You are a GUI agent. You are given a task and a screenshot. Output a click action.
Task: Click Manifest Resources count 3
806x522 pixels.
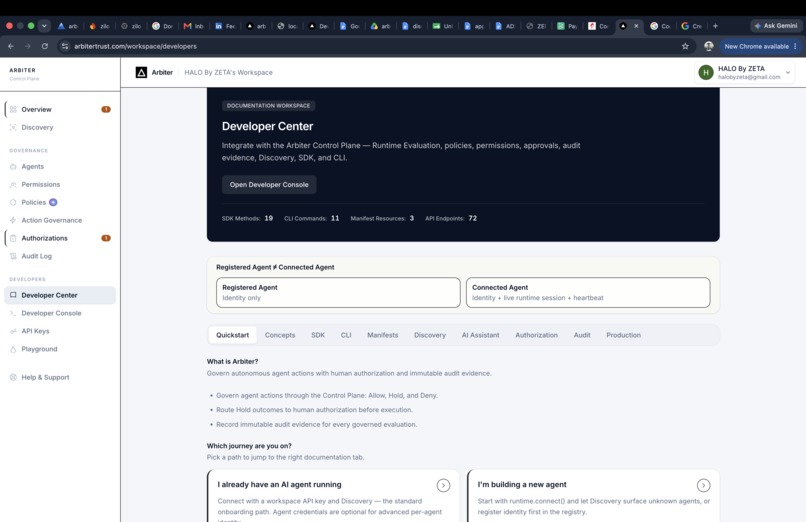pyautogui.click(x=411, y=218)
